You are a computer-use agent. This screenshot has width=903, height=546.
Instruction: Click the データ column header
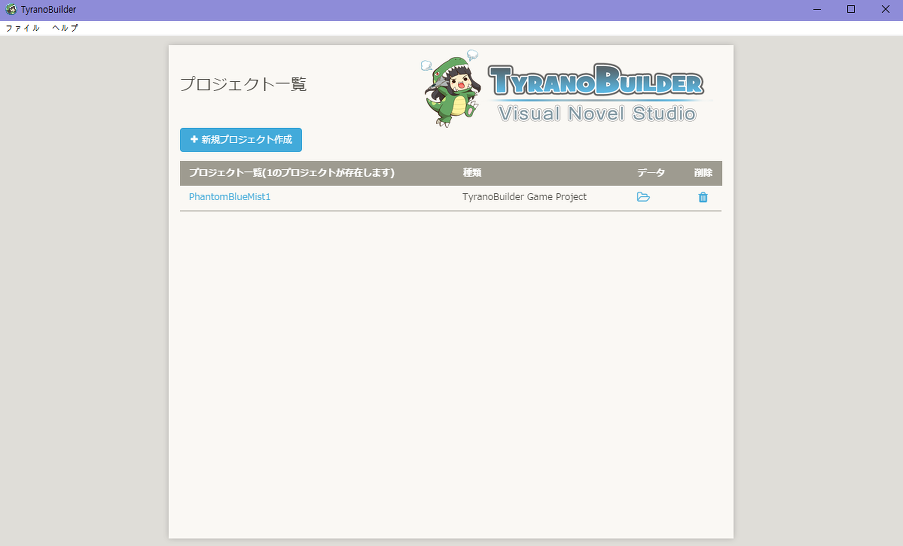pyautogui.click(x=651, y=173)
